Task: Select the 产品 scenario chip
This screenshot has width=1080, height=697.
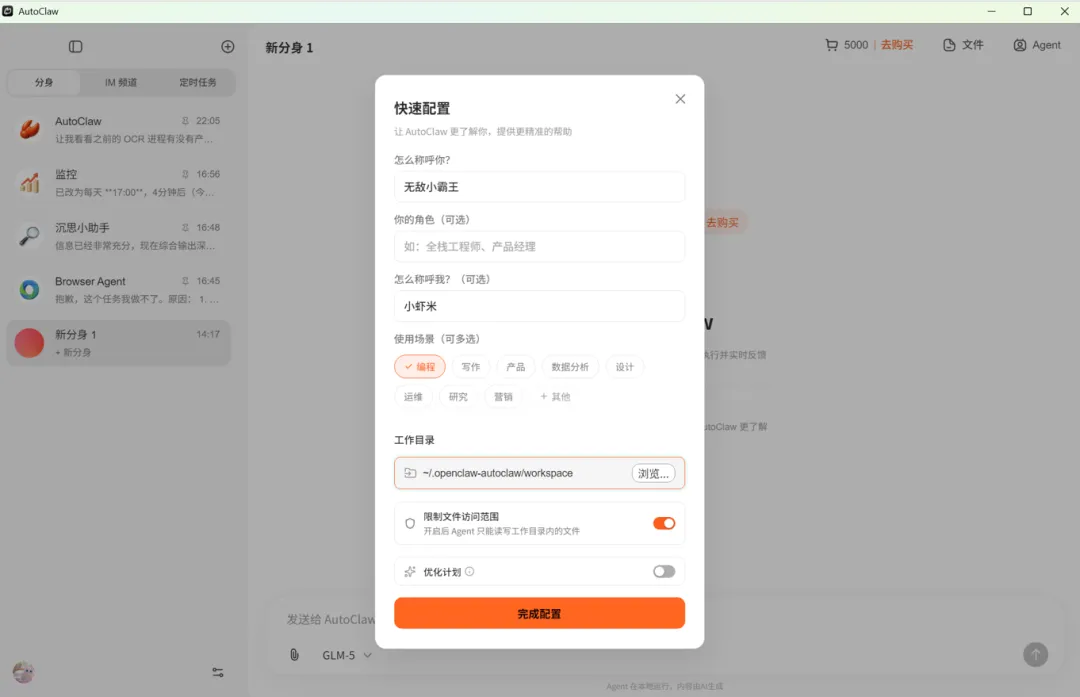Action: click(x=516, y=367)
